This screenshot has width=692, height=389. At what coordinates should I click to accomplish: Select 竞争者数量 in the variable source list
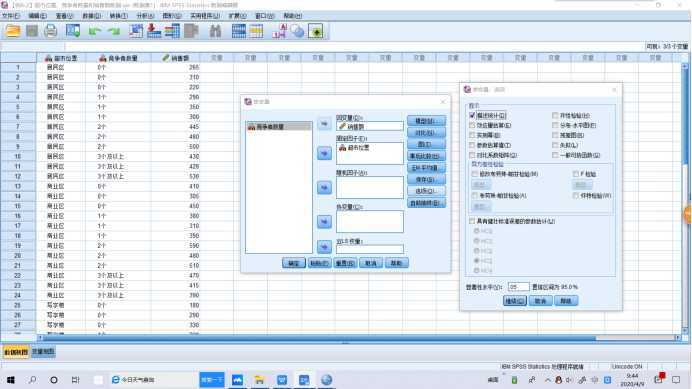pyautogui.click(x=278, y=127)
